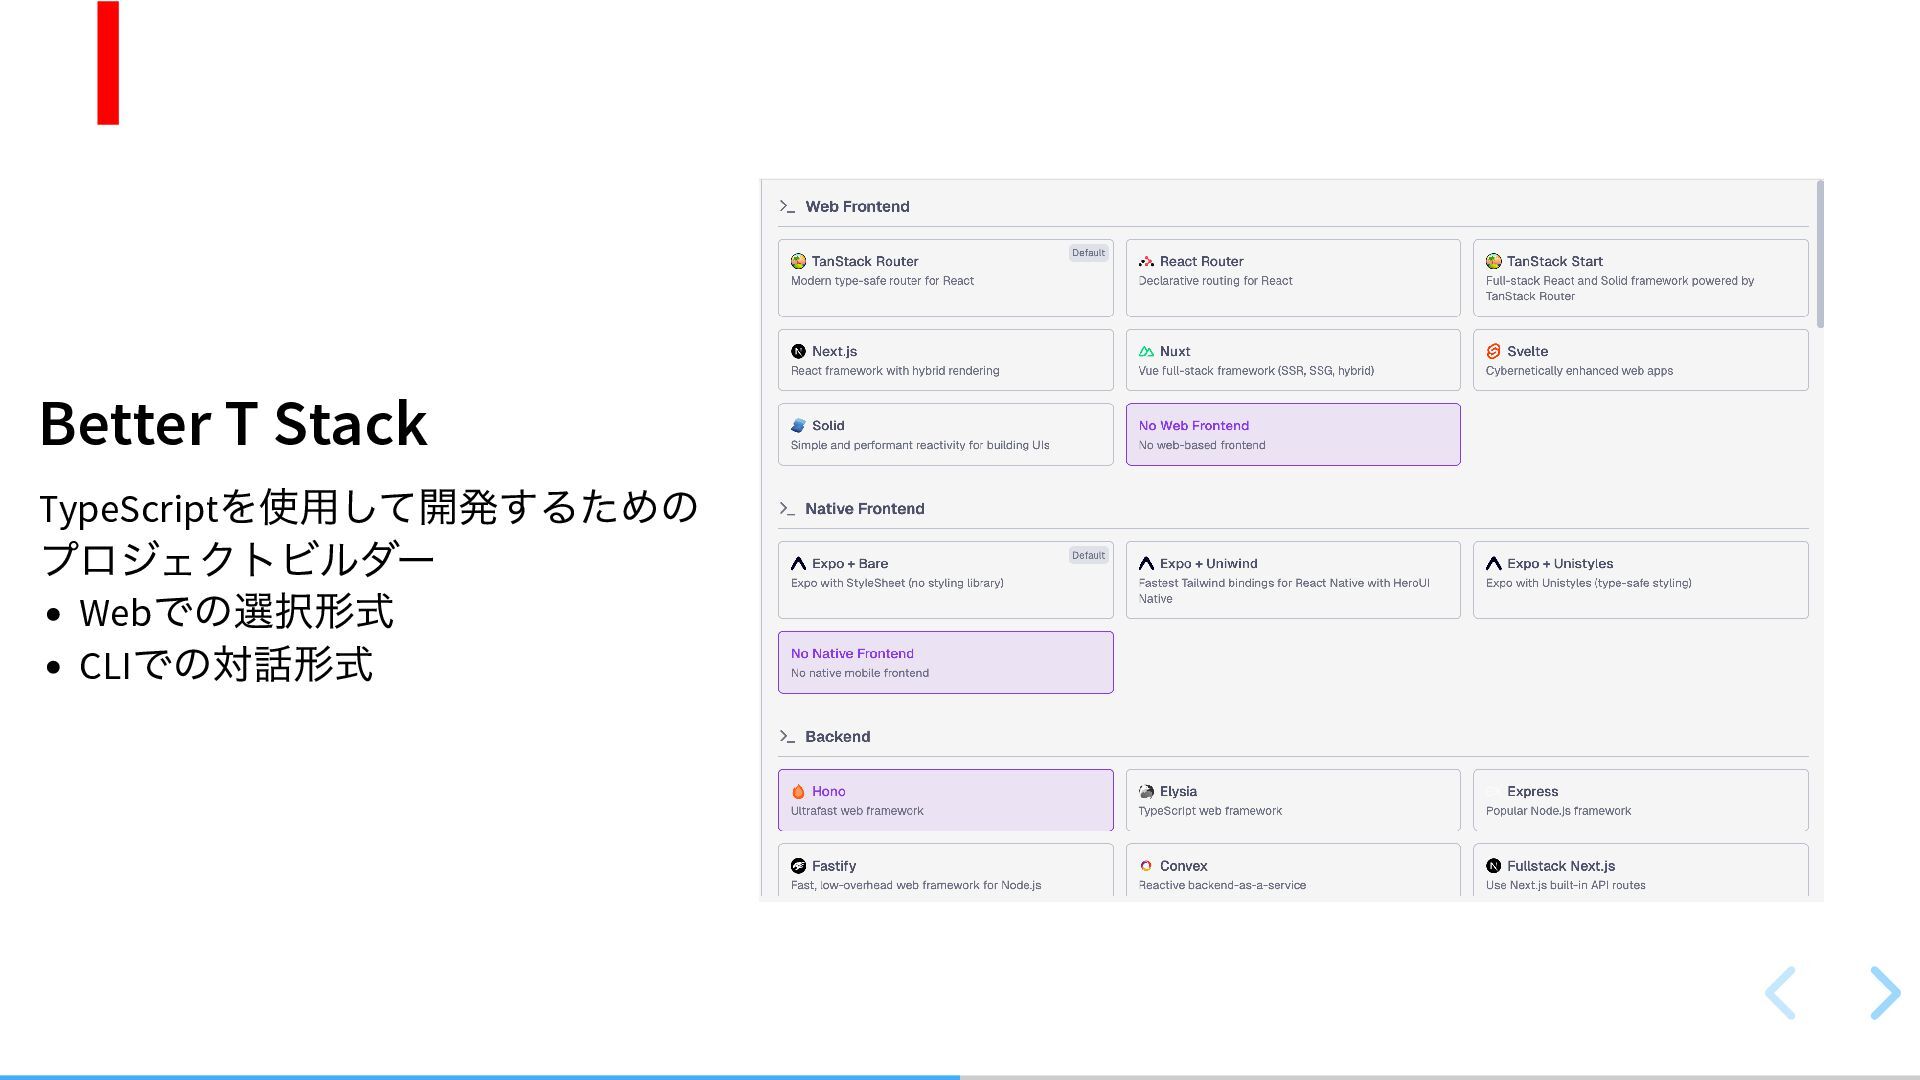Pick the TanStack Start framework card
This screenshot has width=1920, height=1080.
1640,278
